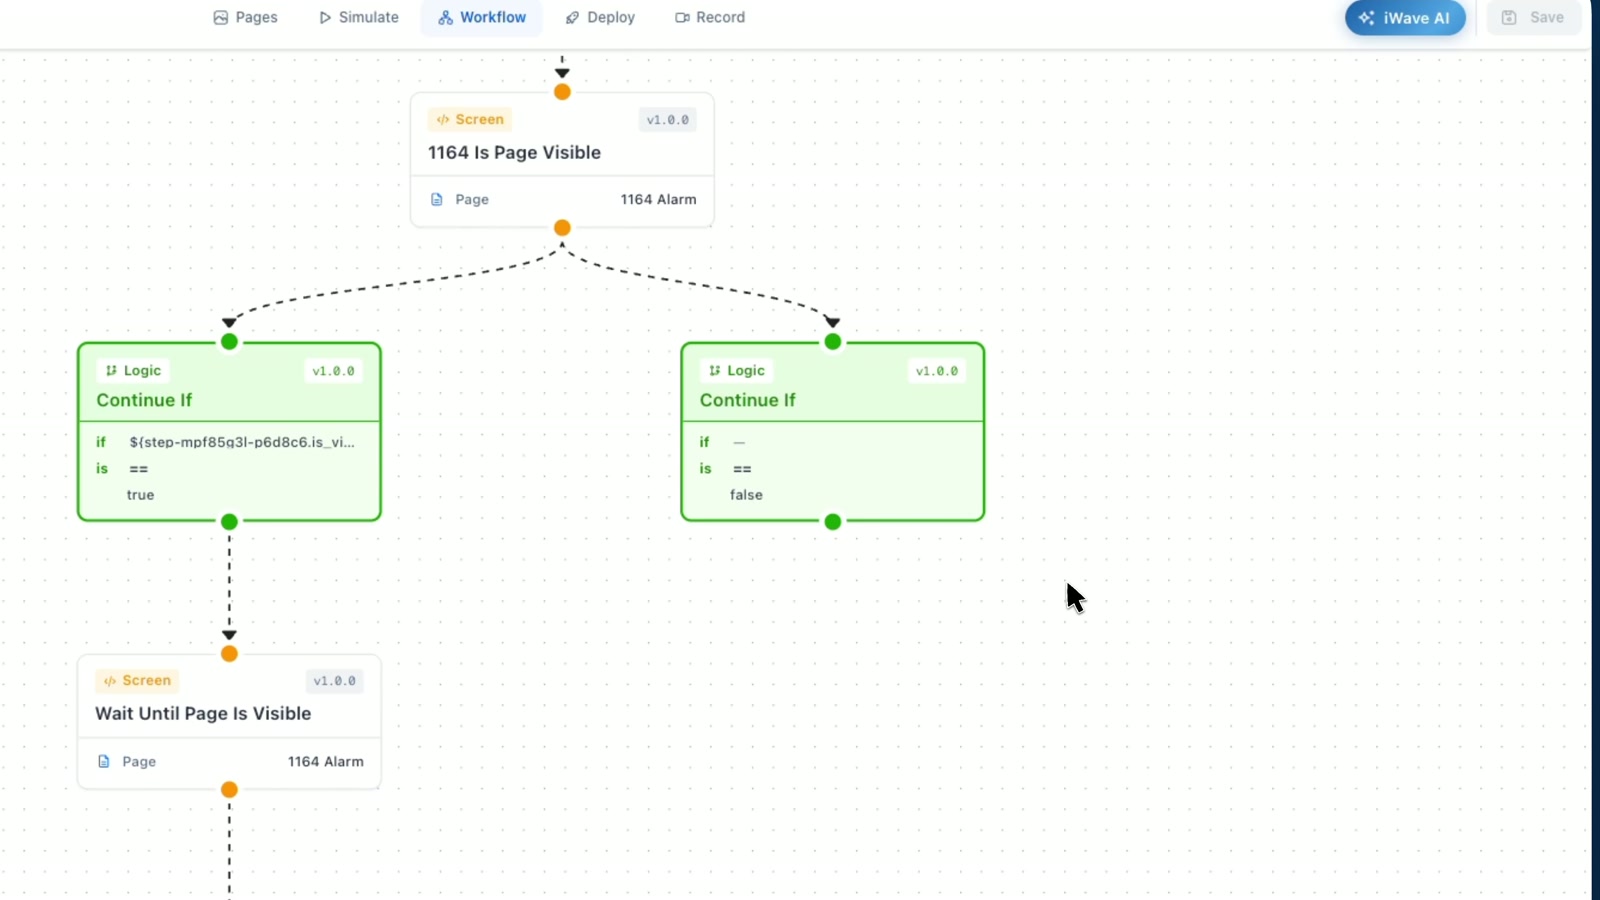Image resolution: width=1600 pixels, height=900 pixels.
Task: Click the Save button
Action: coord(1534,17)
